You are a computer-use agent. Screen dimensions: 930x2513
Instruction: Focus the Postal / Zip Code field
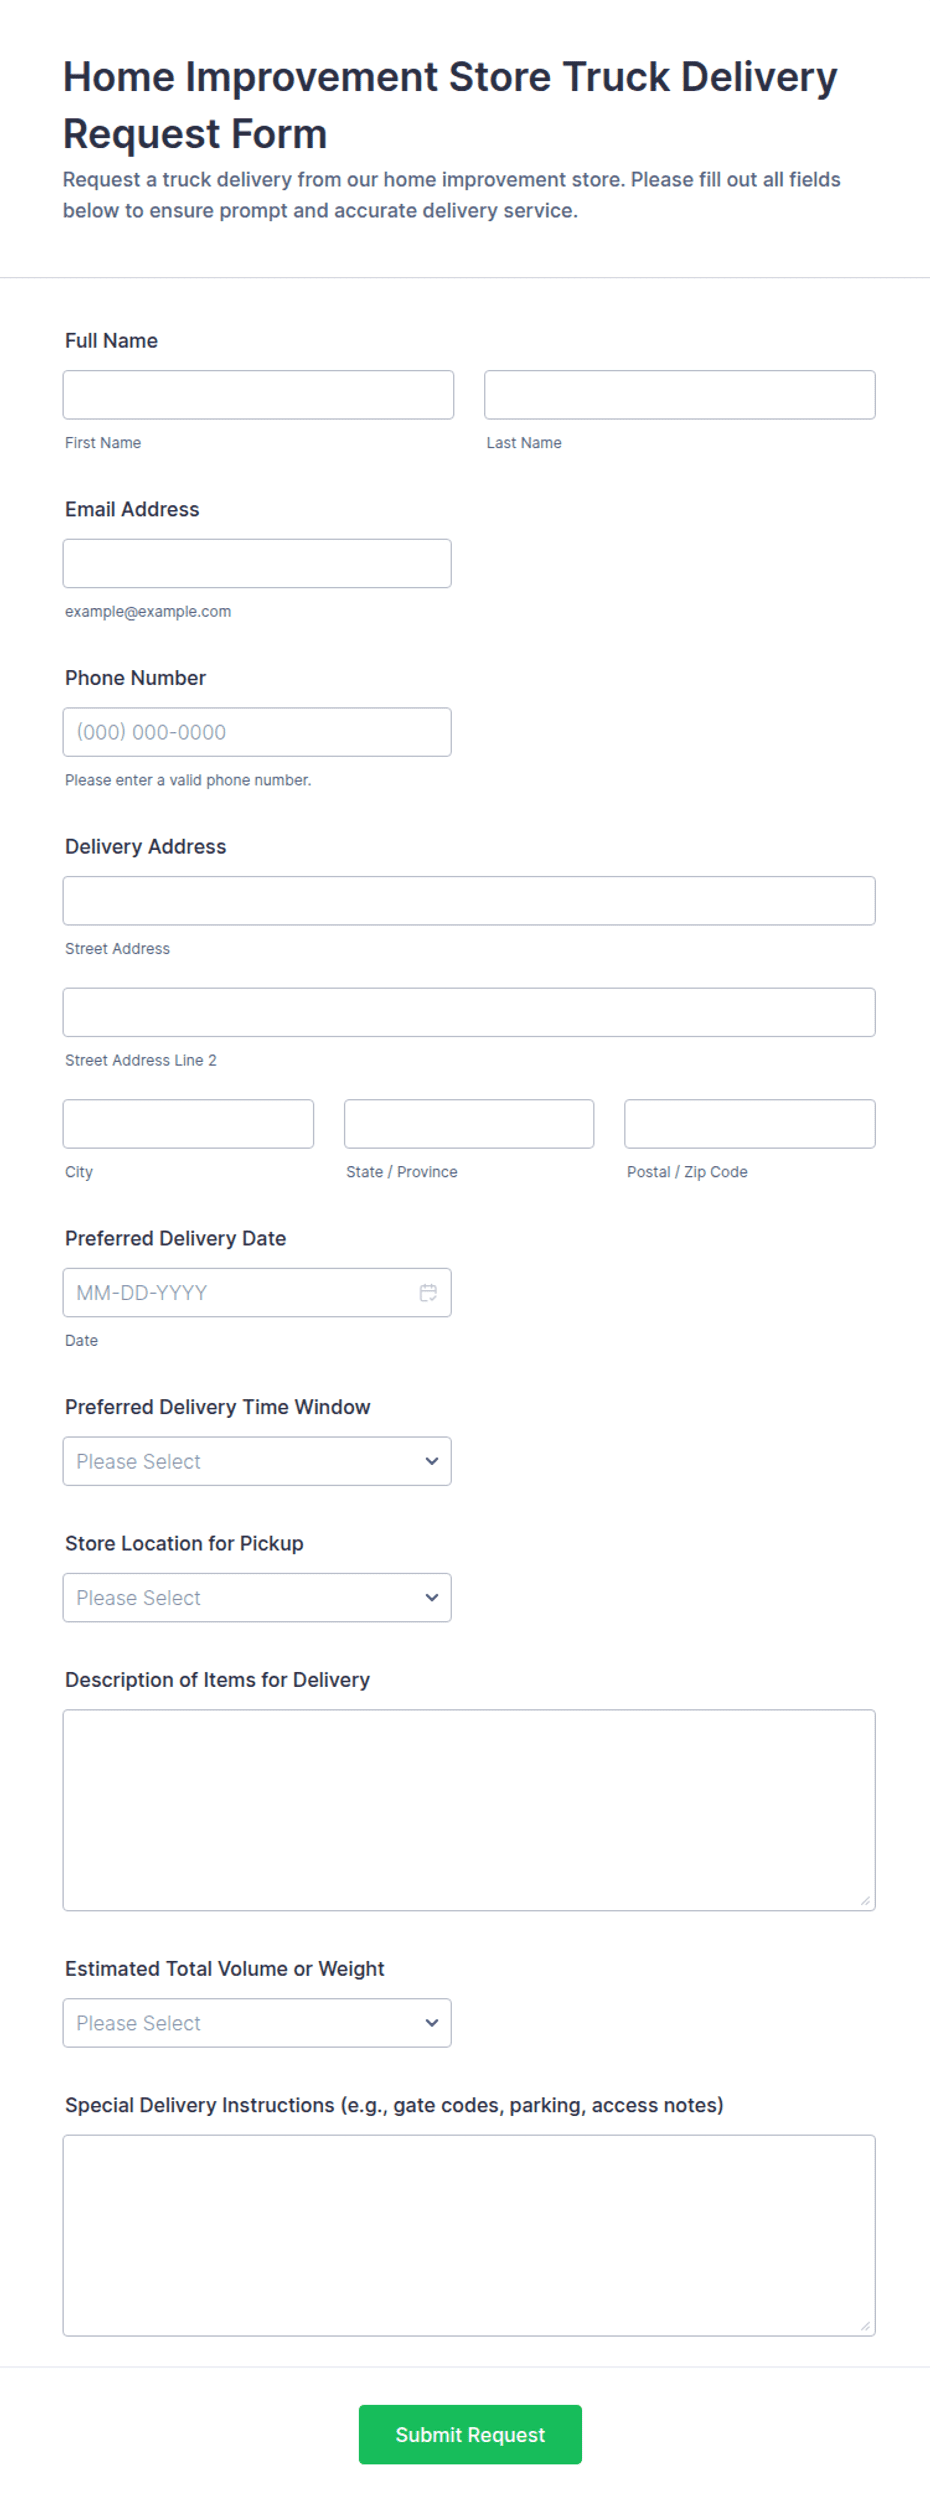750,1124
